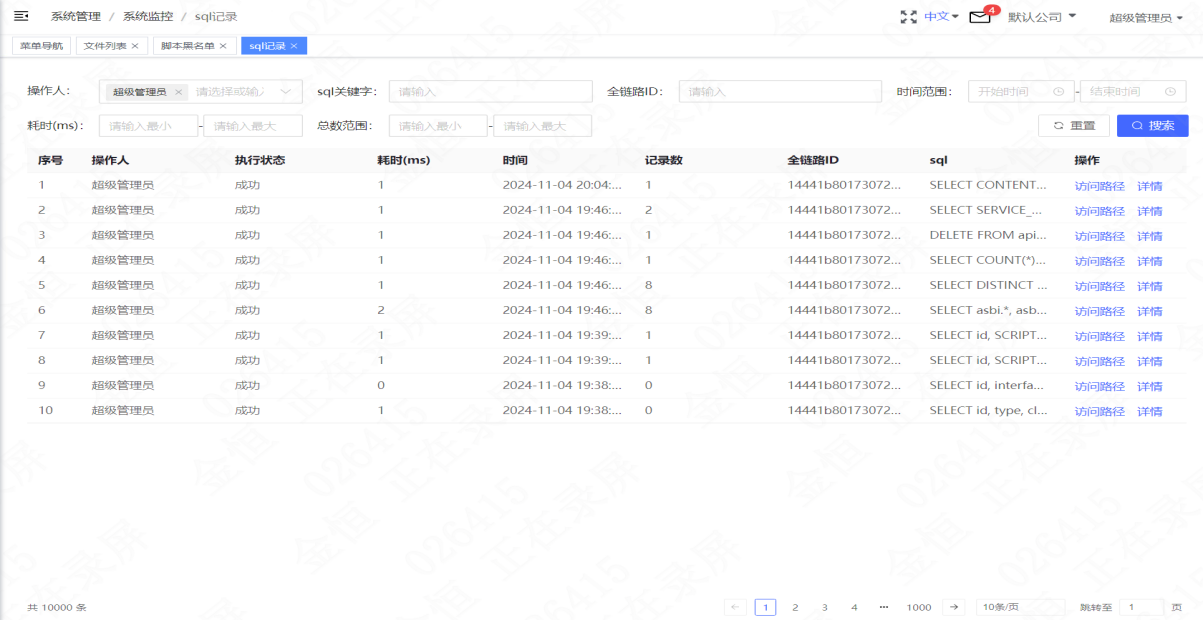
Task: Remove the 超级管理员 operator tag
Action: pos(178,92)
